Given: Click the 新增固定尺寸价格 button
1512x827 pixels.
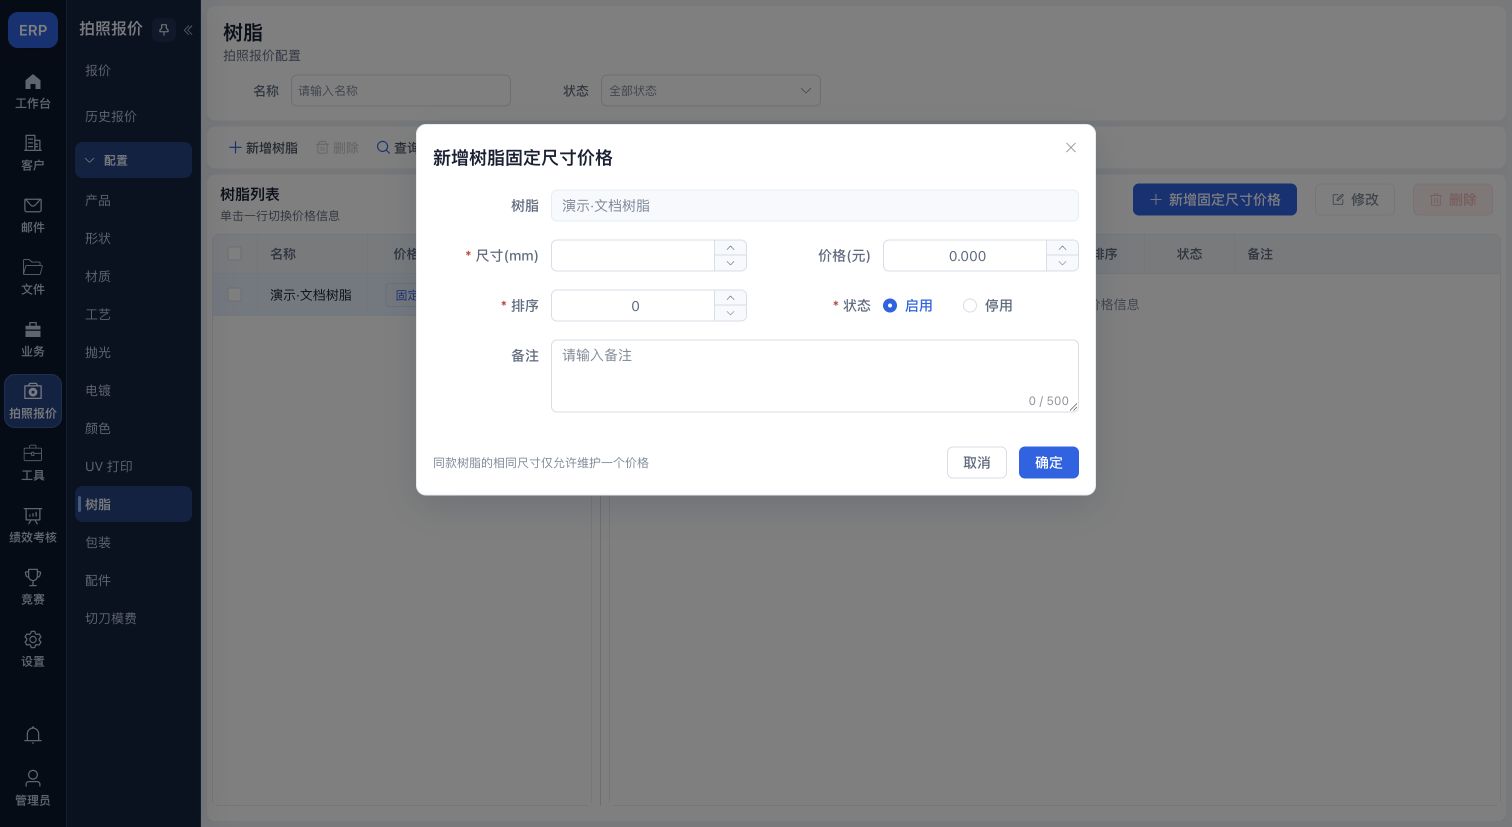Looking at the screenshot, I should coord(1215,200).
